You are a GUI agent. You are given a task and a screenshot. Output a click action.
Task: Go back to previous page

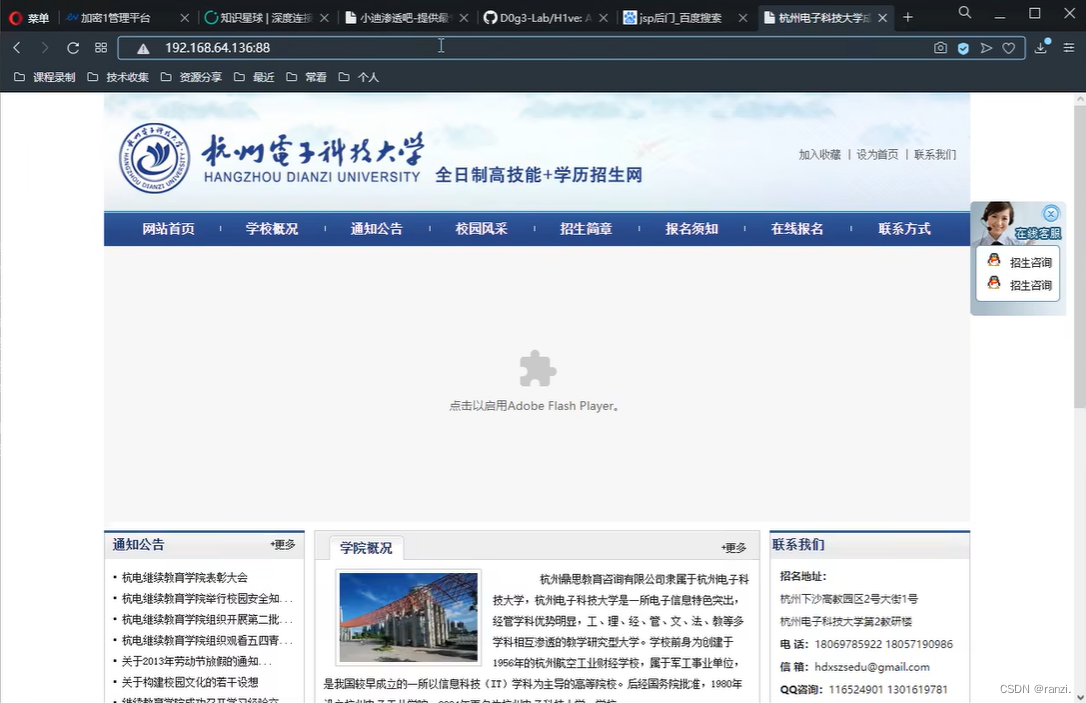pos(17,48)
